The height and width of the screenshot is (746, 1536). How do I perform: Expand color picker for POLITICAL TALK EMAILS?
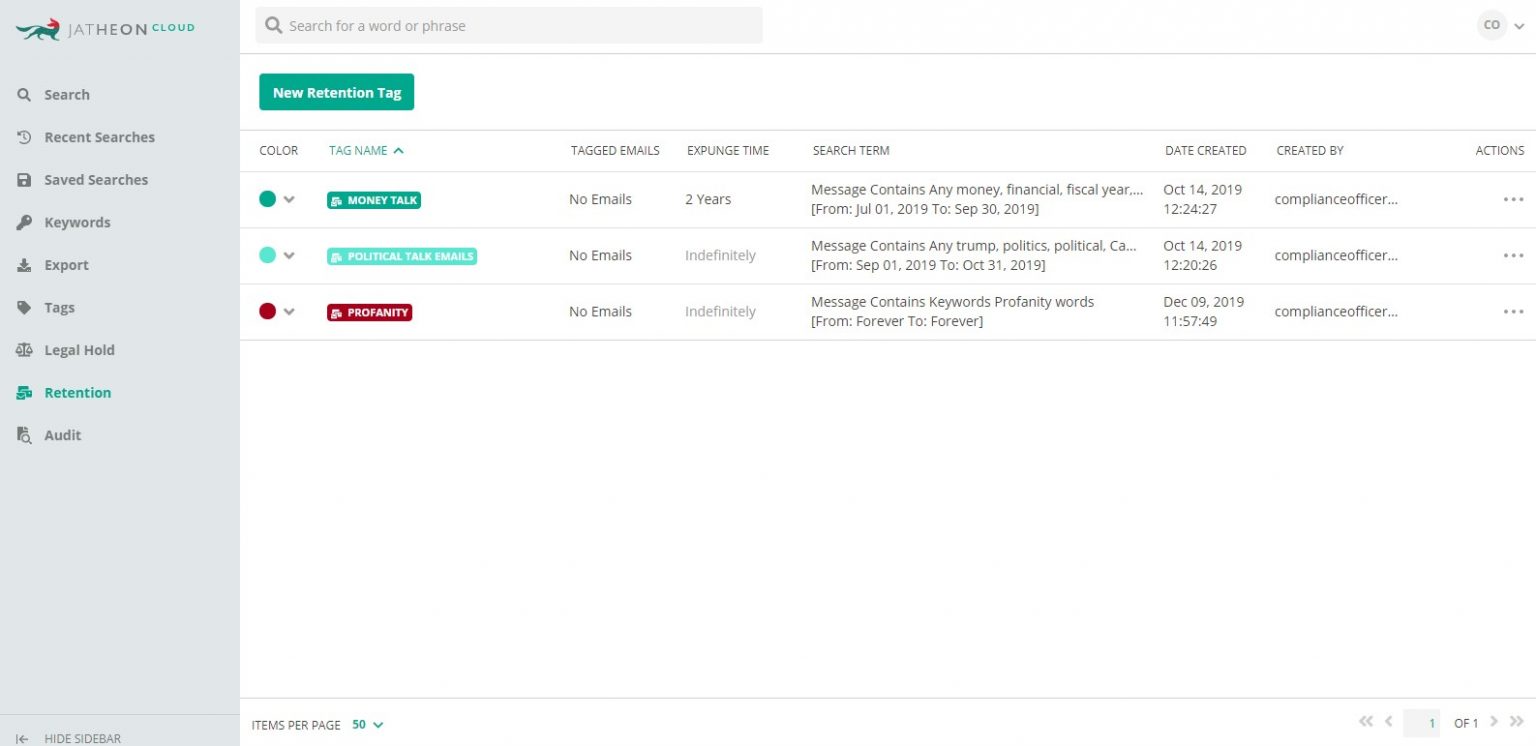290,255
